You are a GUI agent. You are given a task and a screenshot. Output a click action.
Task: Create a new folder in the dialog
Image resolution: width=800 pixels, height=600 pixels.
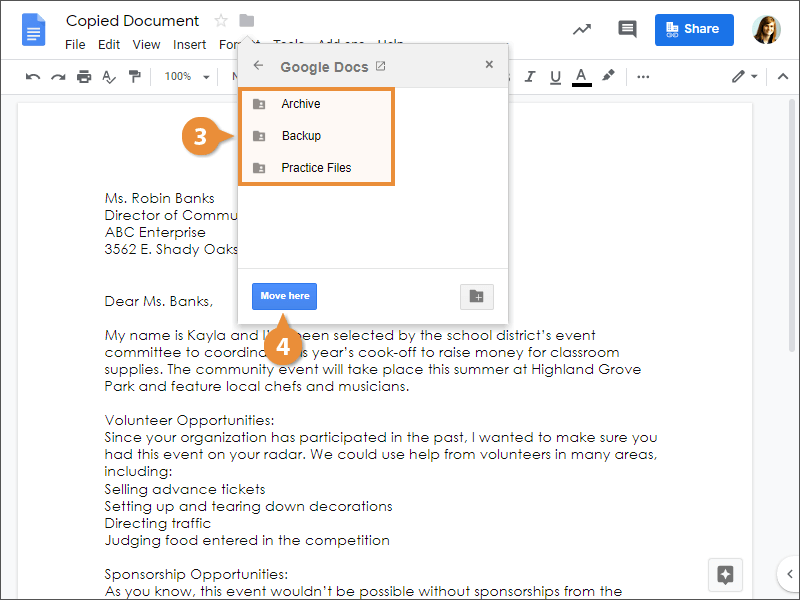pos(477,296)
